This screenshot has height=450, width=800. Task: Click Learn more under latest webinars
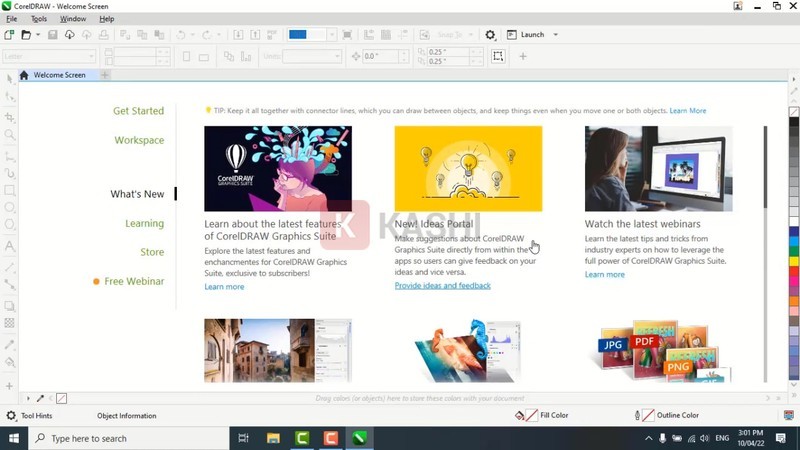pos(605,274)
